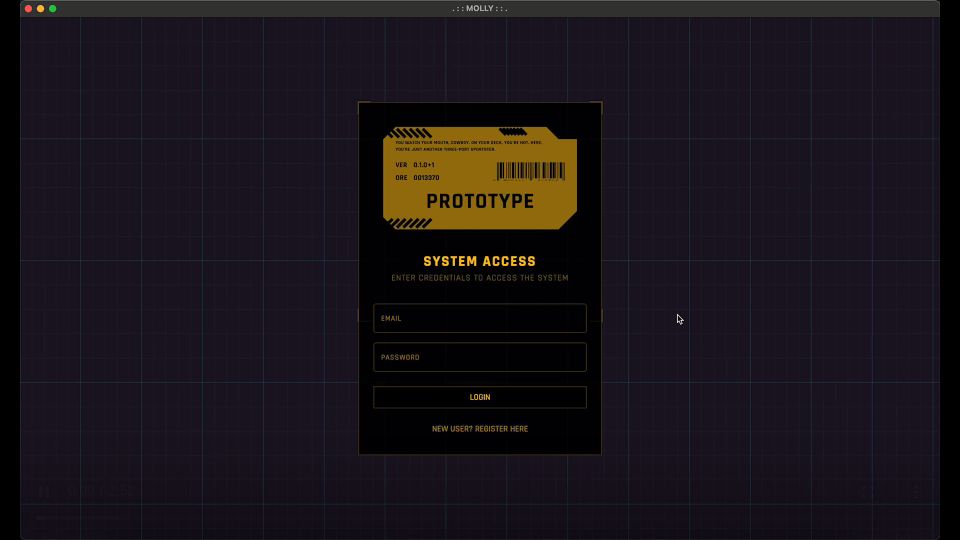Focus the Password input field

pos(479,357)
